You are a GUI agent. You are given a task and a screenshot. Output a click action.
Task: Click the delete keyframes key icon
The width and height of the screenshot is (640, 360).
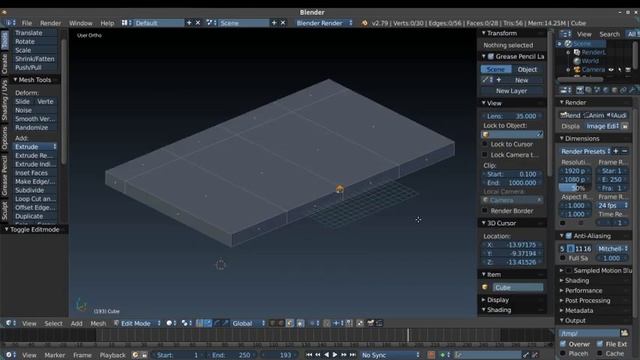[535, 355]
